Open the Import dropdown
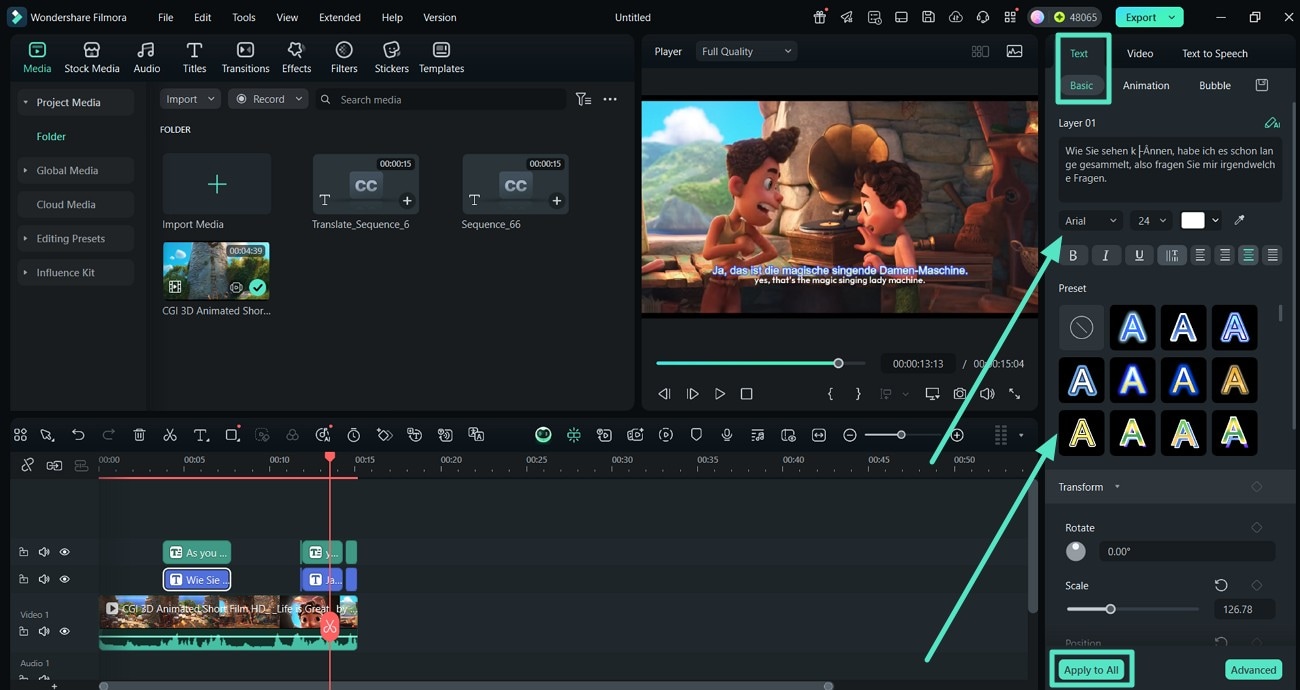The image size is (1300, 690). (189, 99)
